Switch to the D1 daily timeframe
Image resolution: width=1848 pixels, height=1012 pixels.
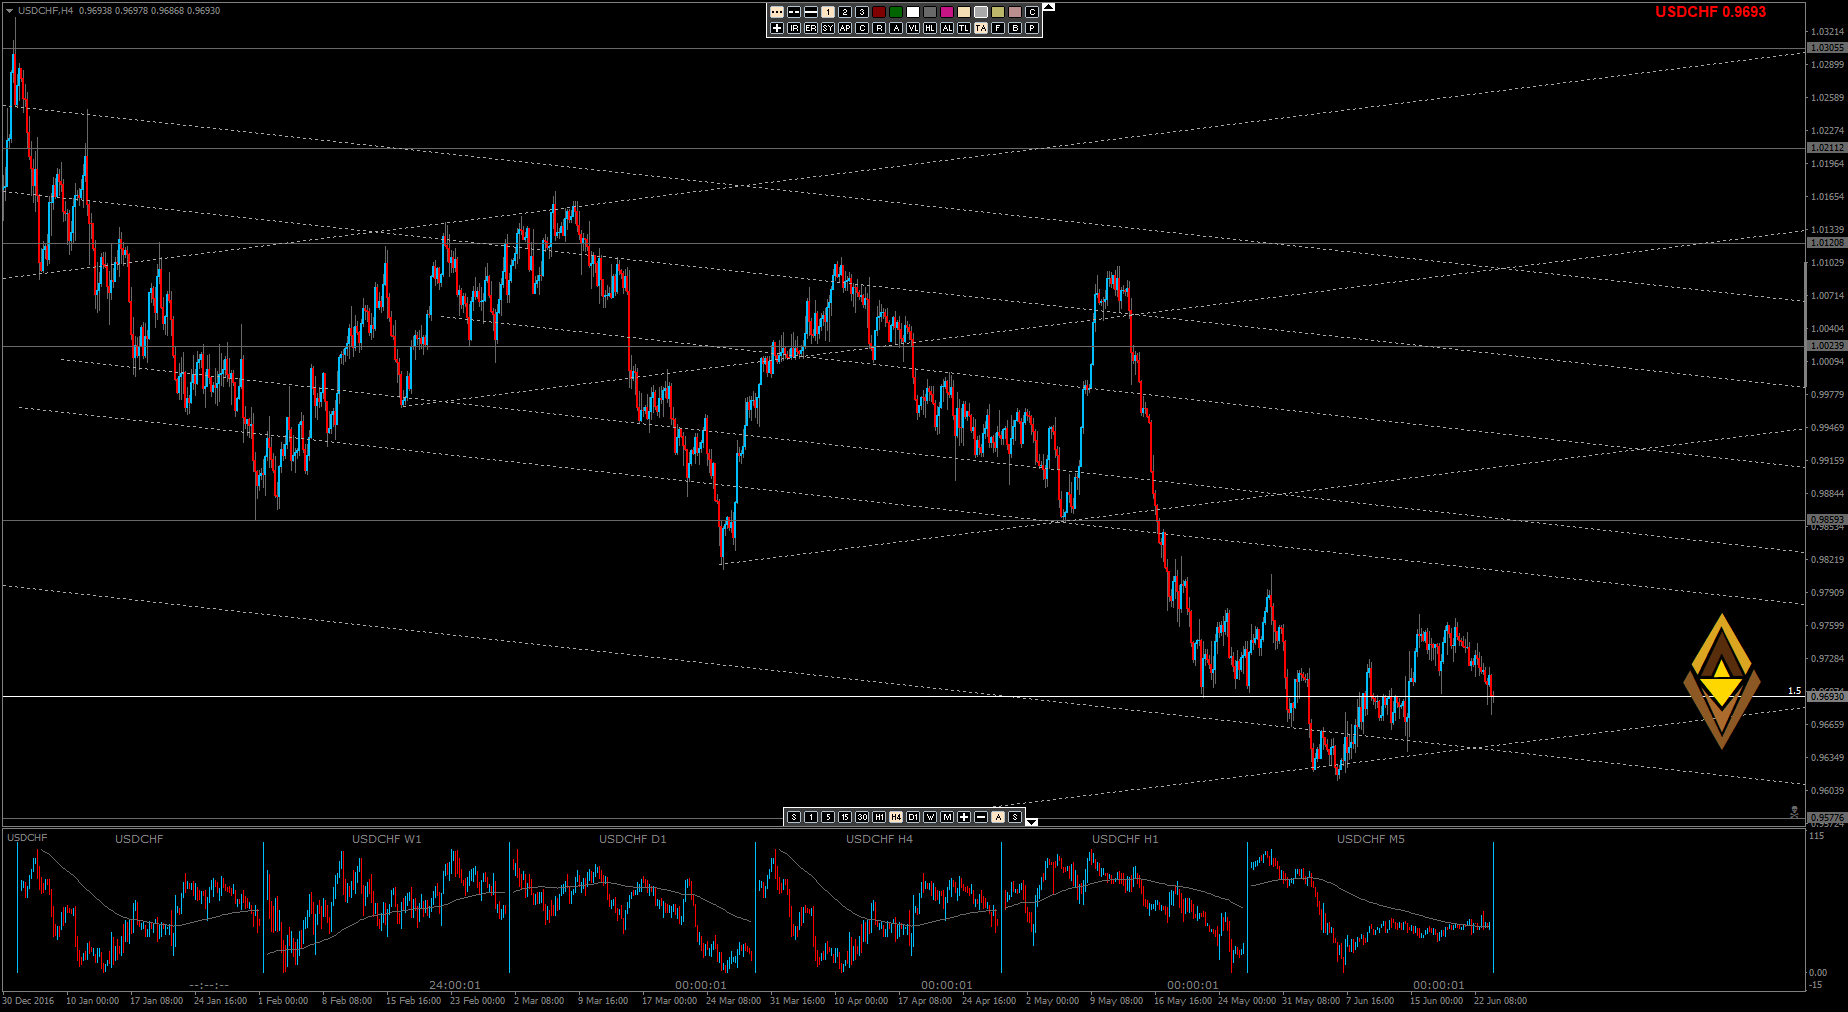913,817
